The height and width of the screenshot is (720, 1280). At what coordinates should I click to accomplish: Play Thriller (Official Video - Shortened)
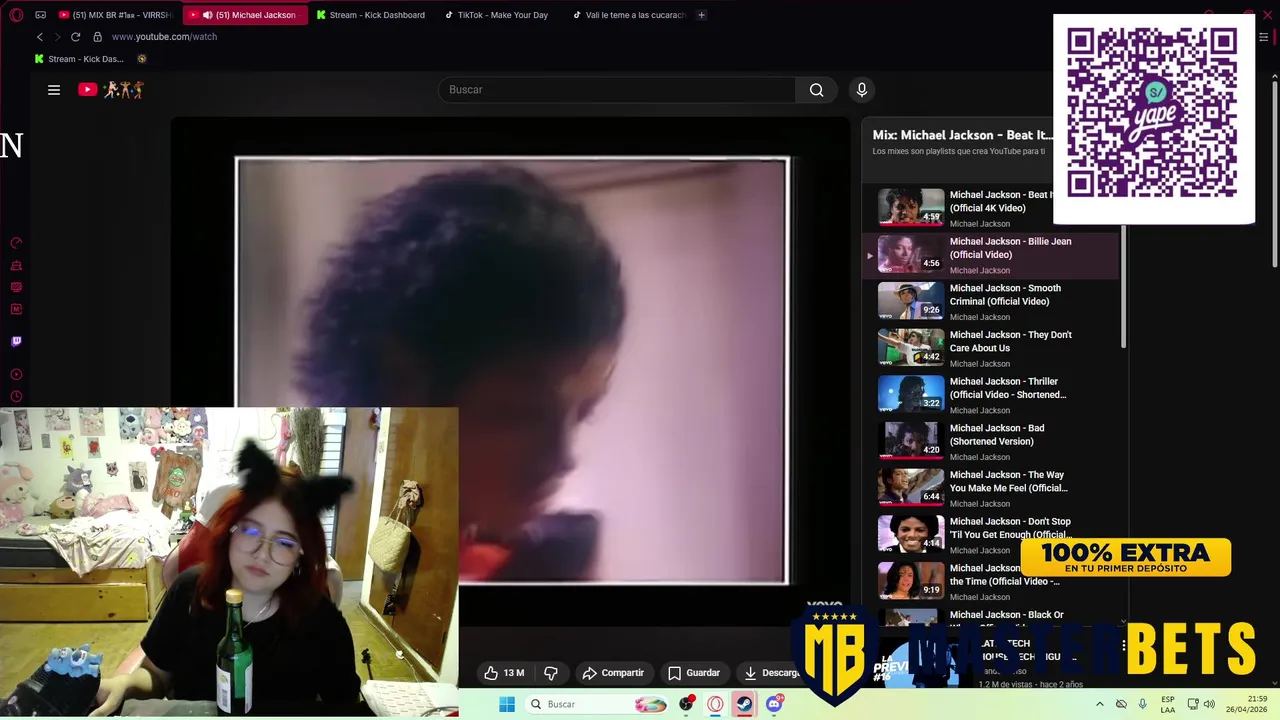click(x=990, y=395)
